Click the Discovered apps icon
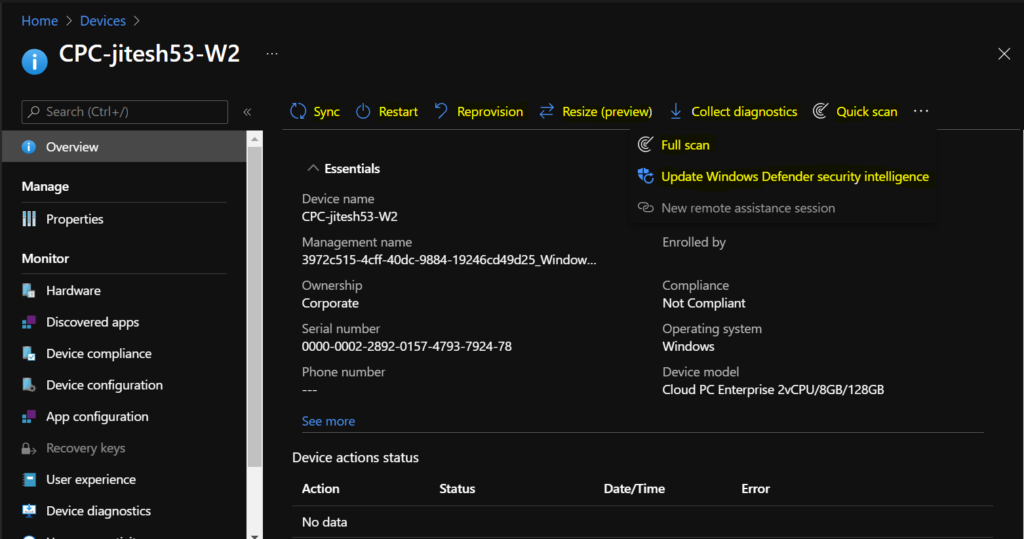This screenshot has width=1024, height=539. (x=29, y=322)
